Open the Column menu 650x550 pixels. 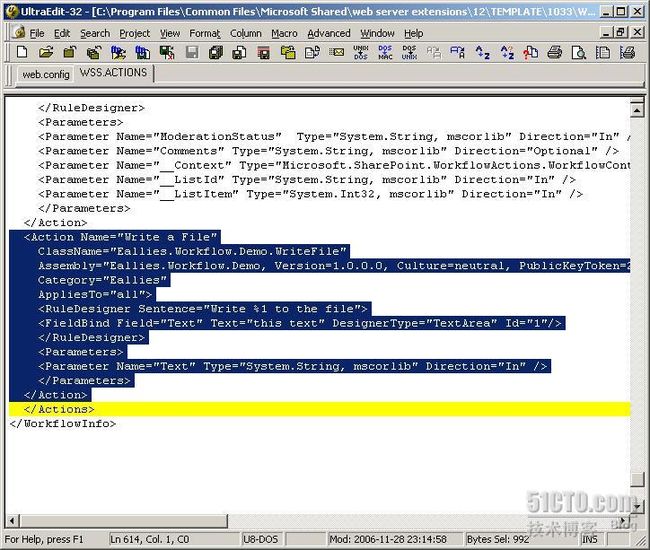(x=246, y=33)
